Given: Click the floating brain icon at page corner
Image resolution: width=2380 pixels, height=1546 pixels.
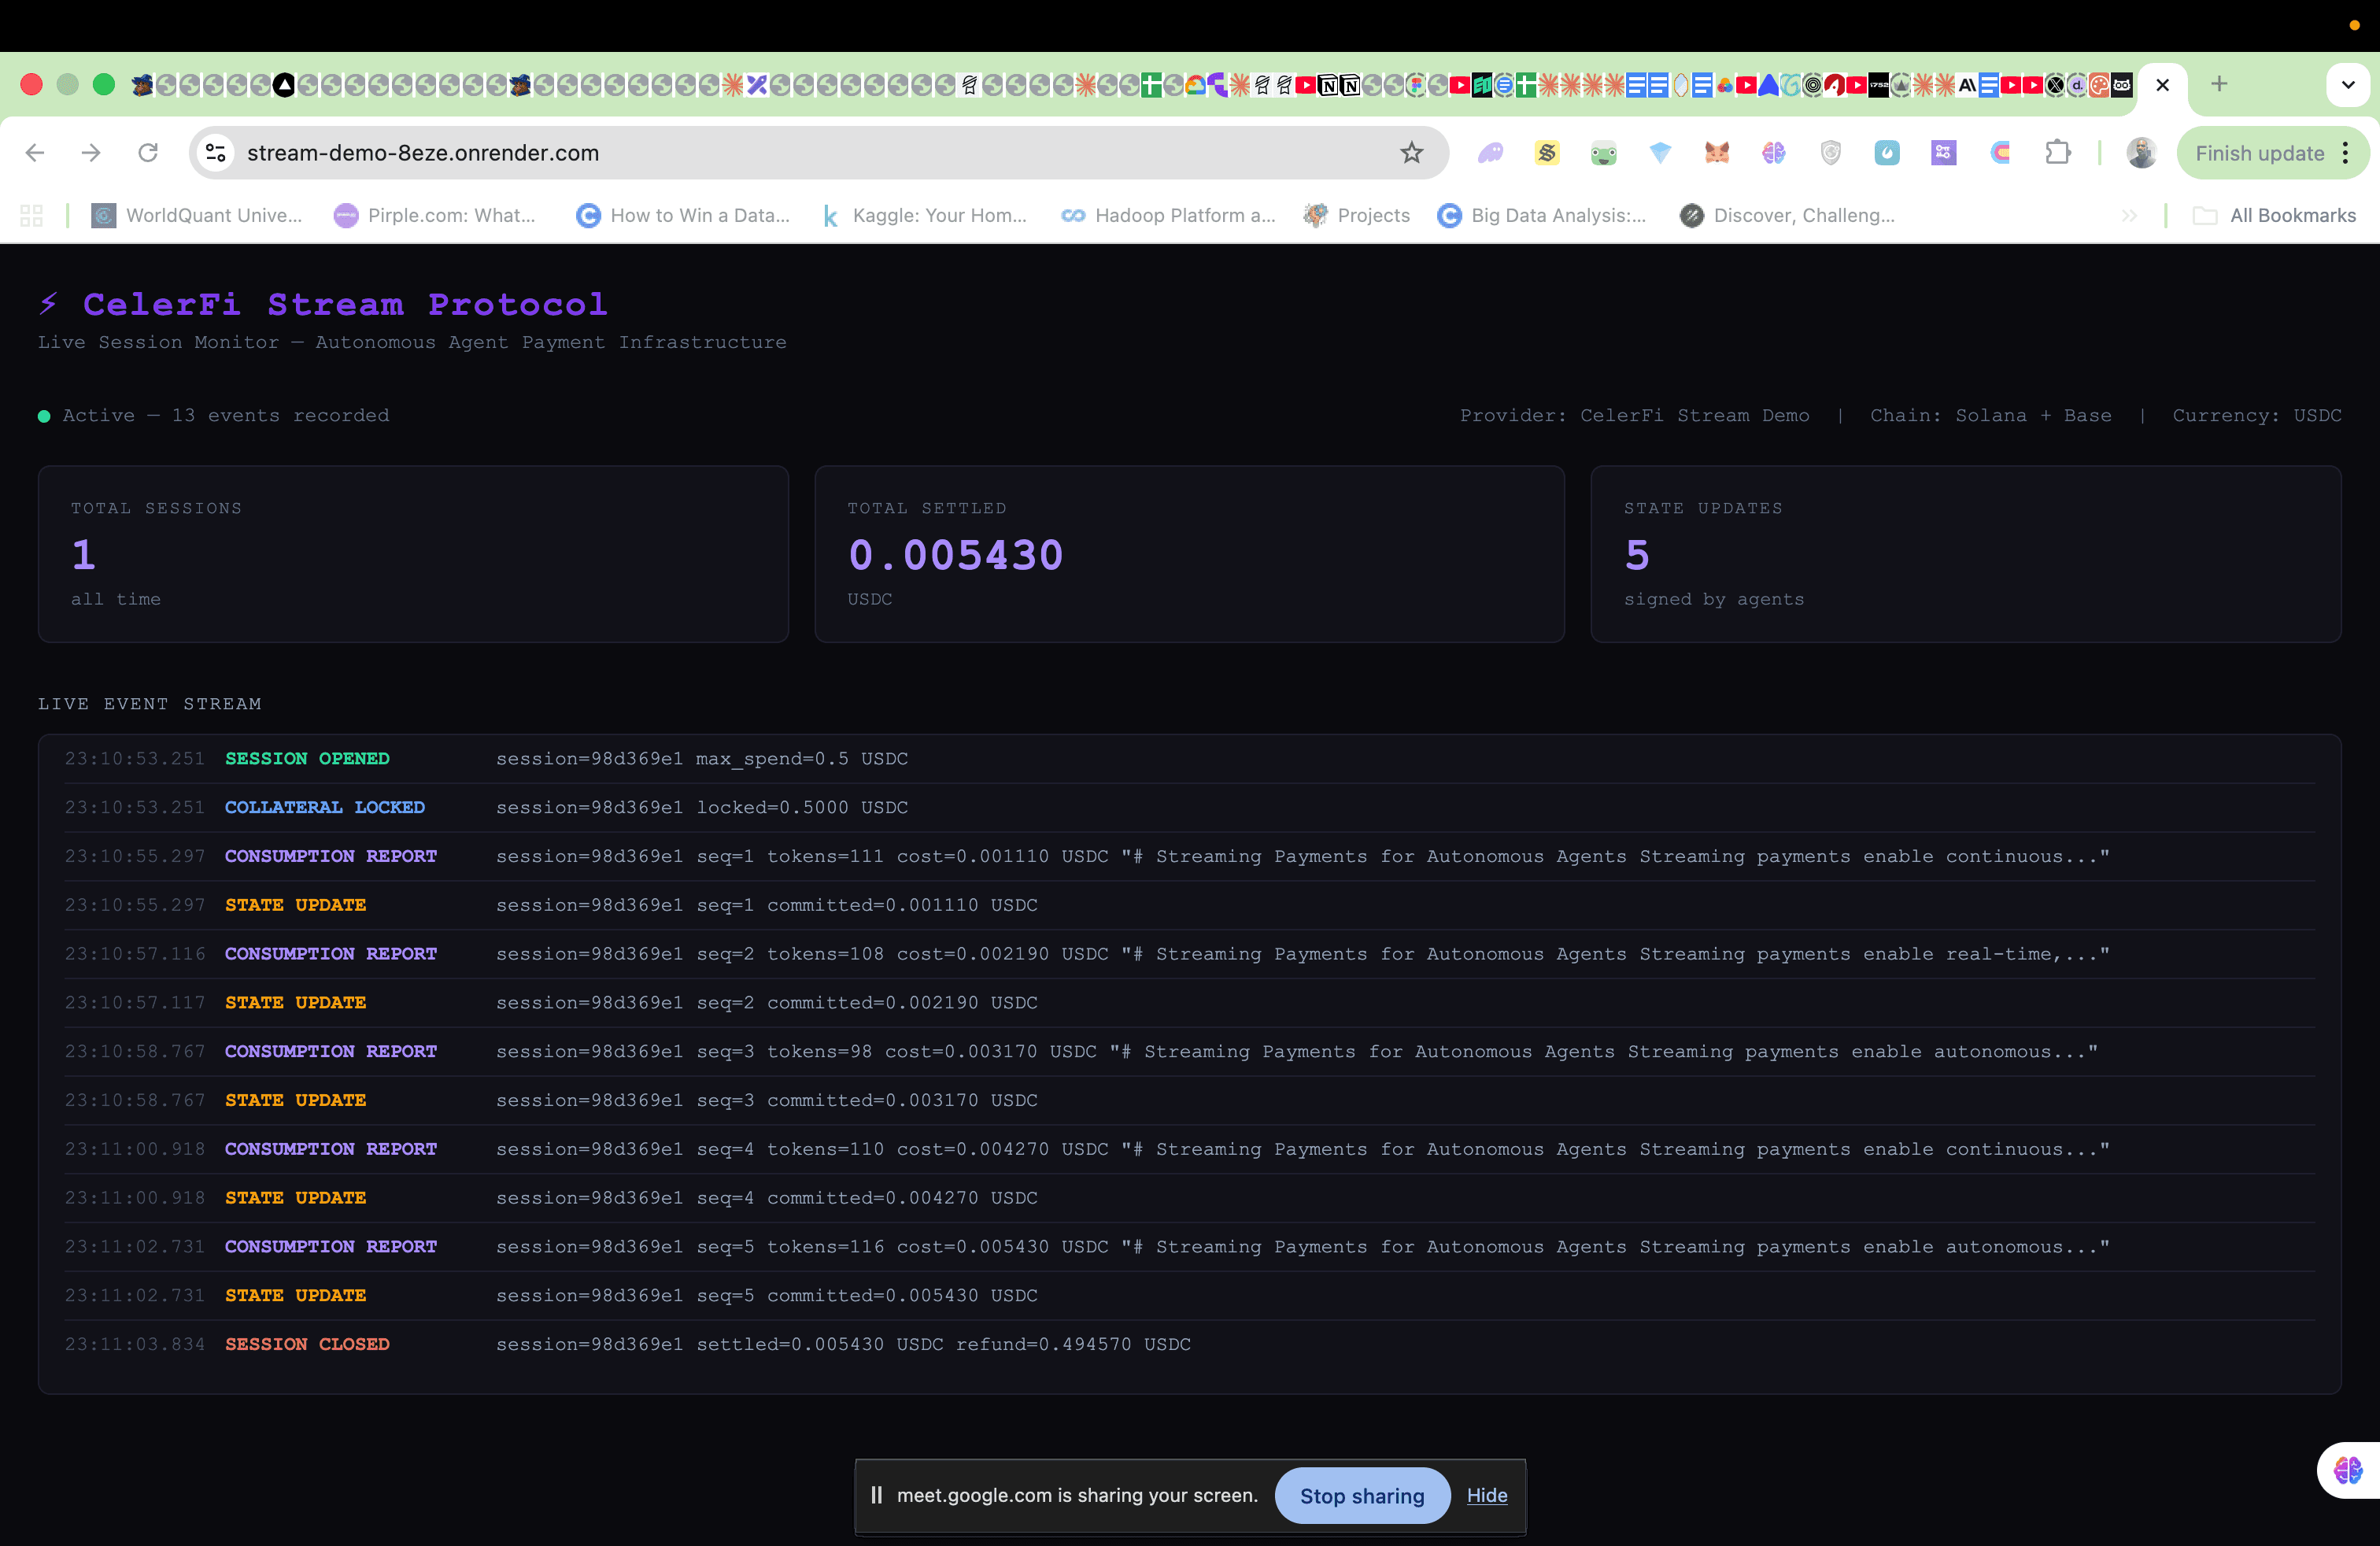Looking at the screenshot, I should point(2347,1470).
